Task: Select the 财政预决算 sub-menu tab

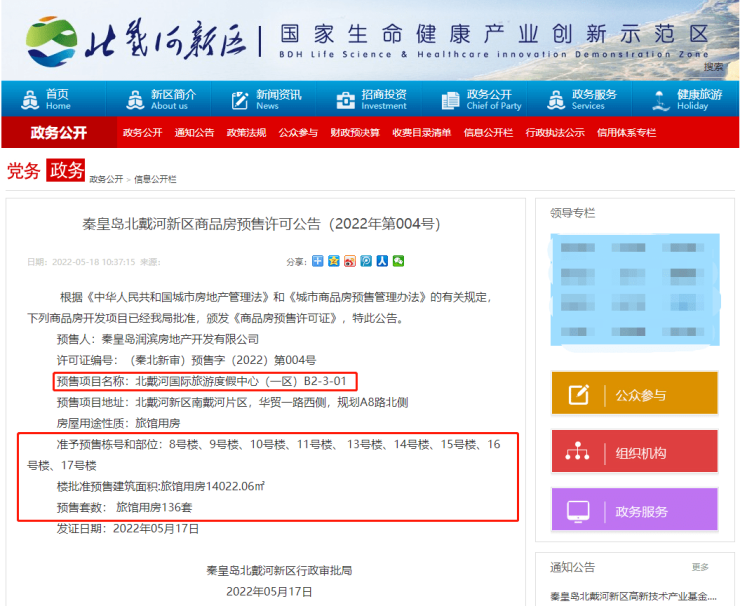Action: (355, 132)
